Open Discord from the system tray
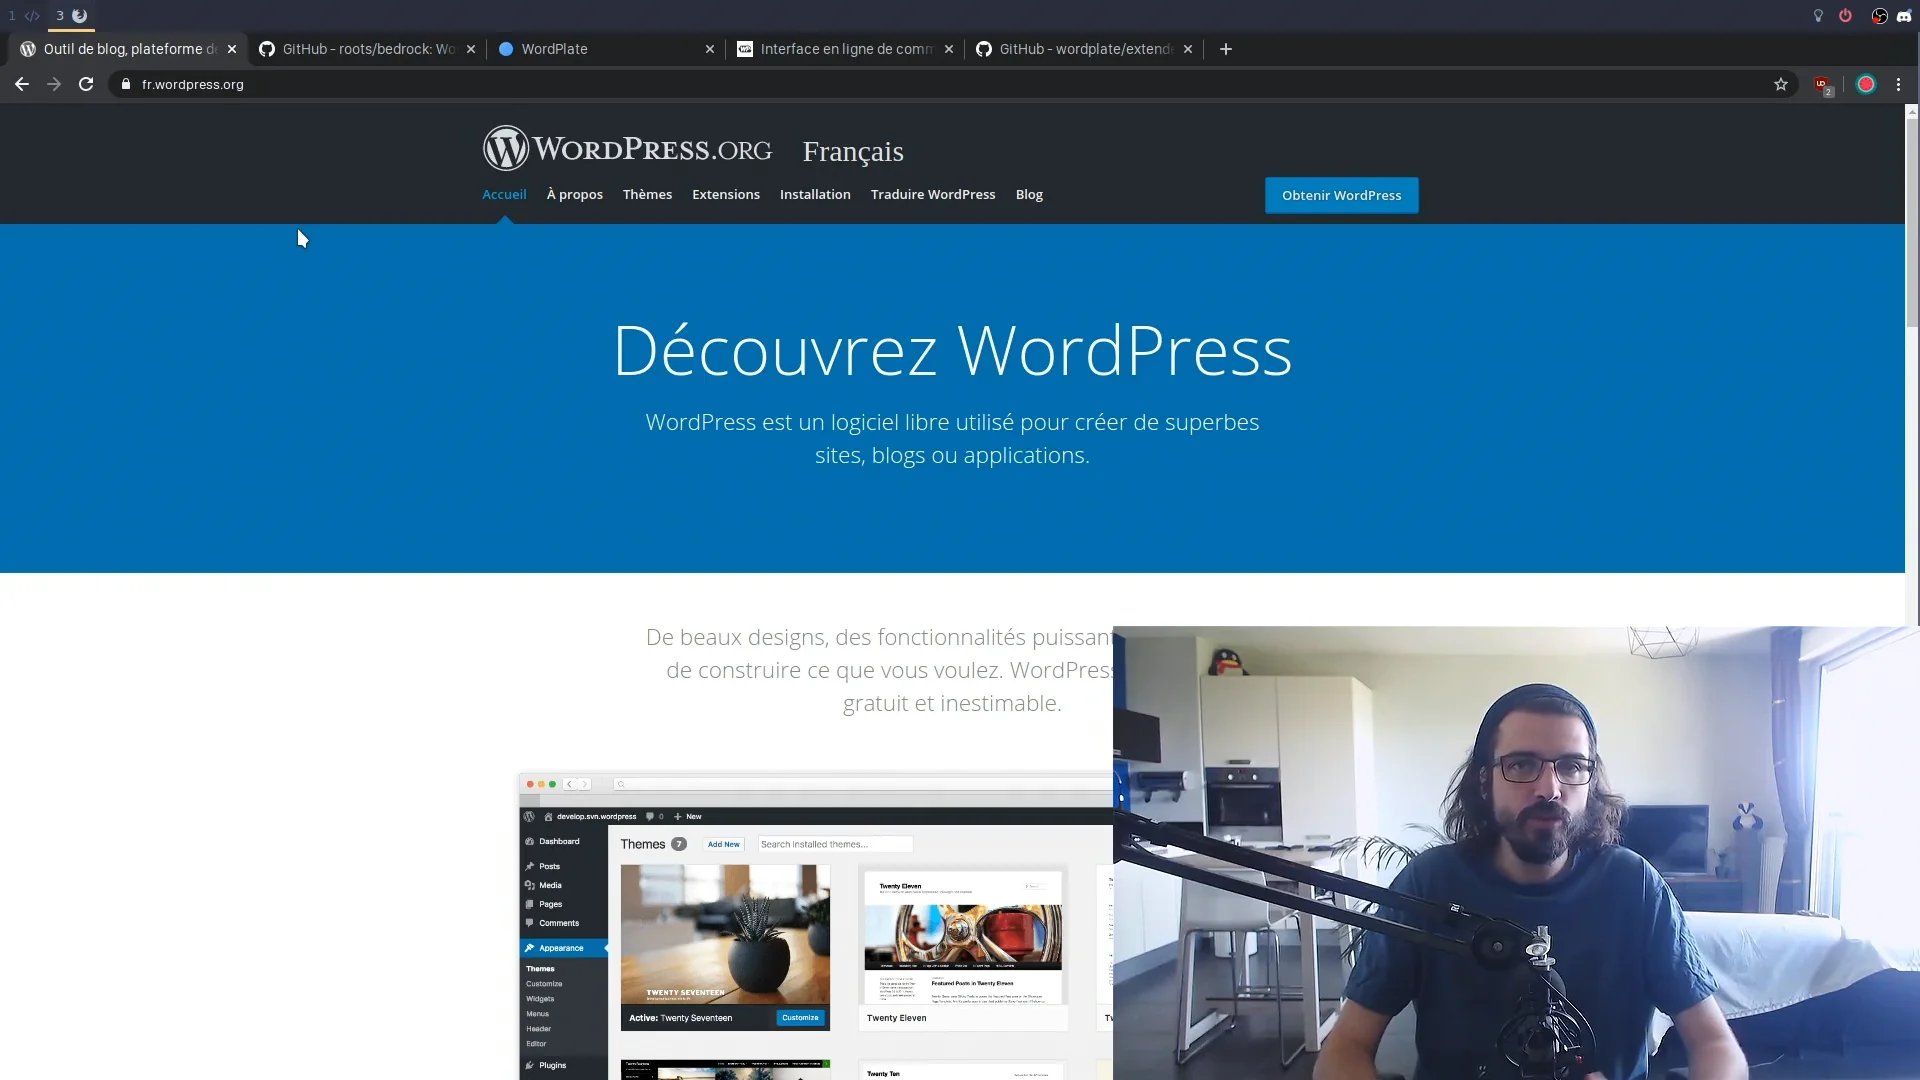This screenshot has height=1080, width=1920. point(1903,15)
